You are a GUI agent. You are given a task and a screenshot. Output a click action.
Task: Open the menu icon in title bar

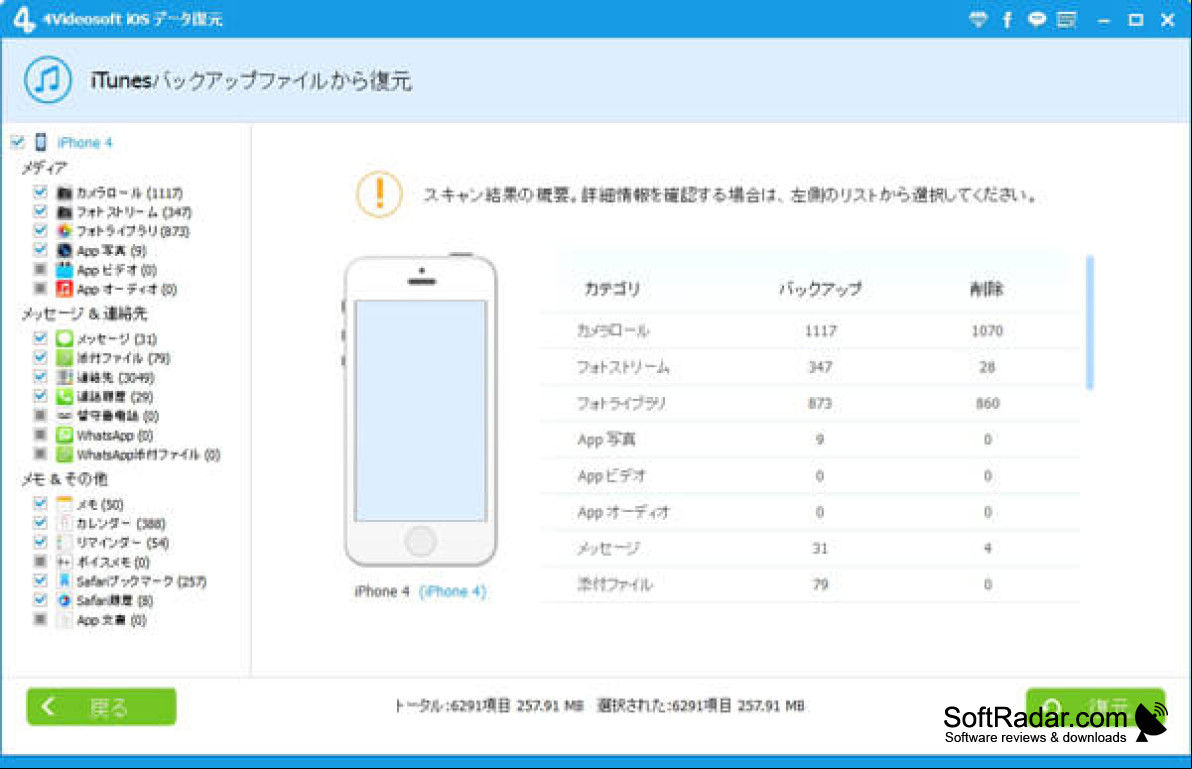click(1067, 20)
